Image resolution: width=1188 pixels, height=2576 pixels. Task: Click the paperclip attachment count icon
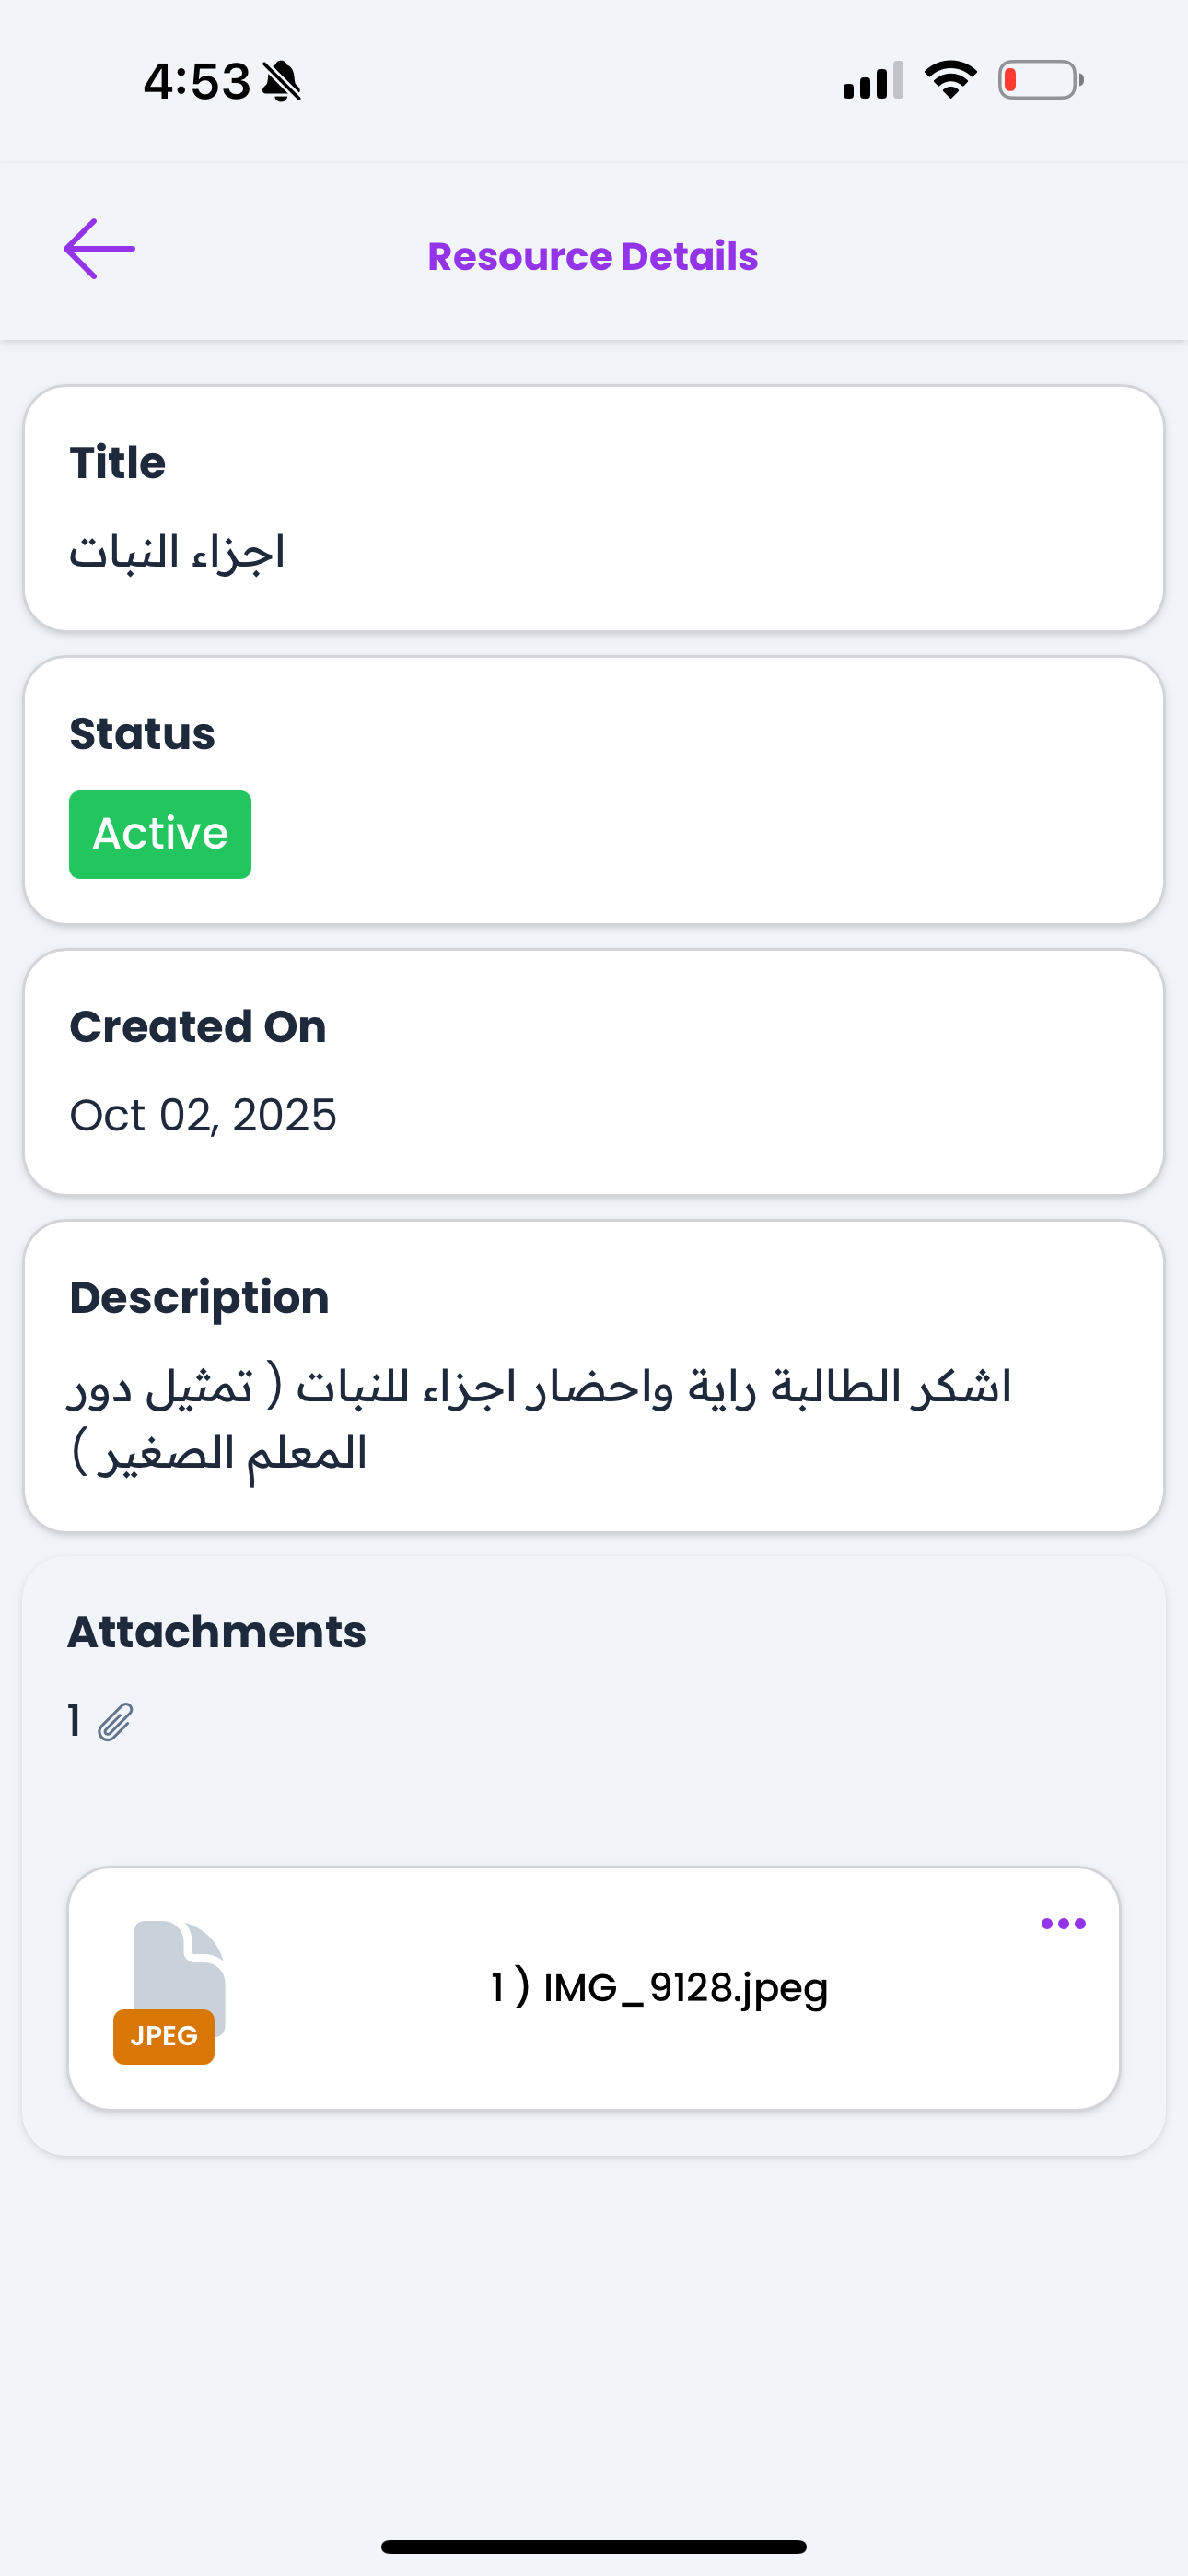coord(115,1722)
